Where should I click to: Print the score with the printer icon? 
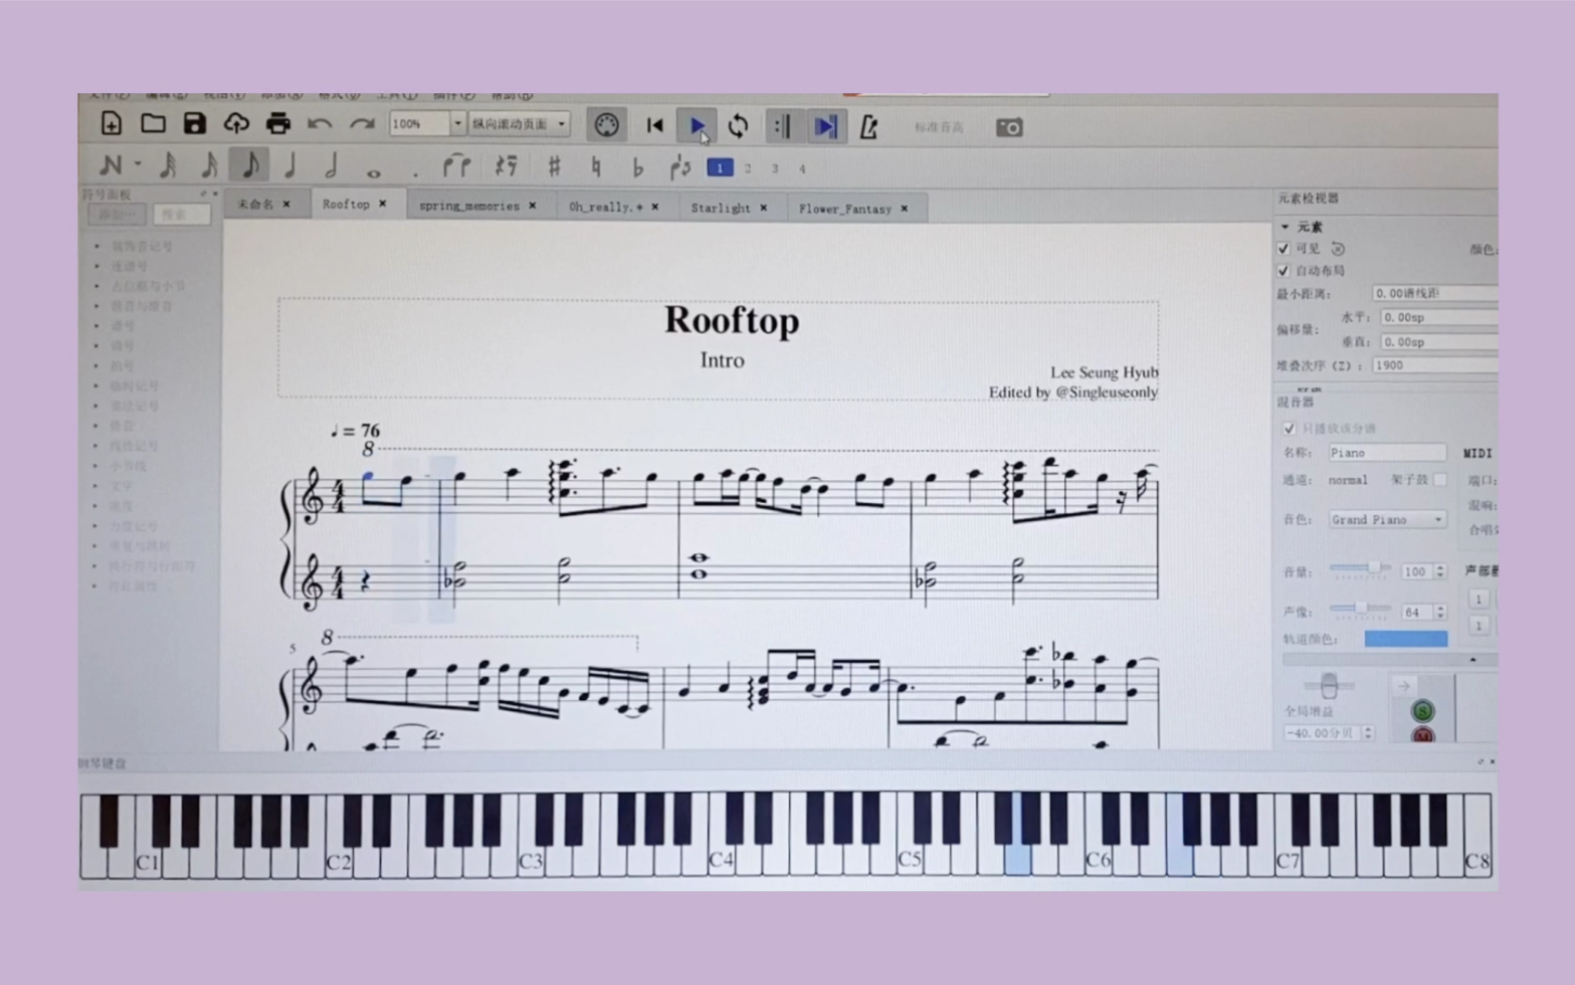278,124
